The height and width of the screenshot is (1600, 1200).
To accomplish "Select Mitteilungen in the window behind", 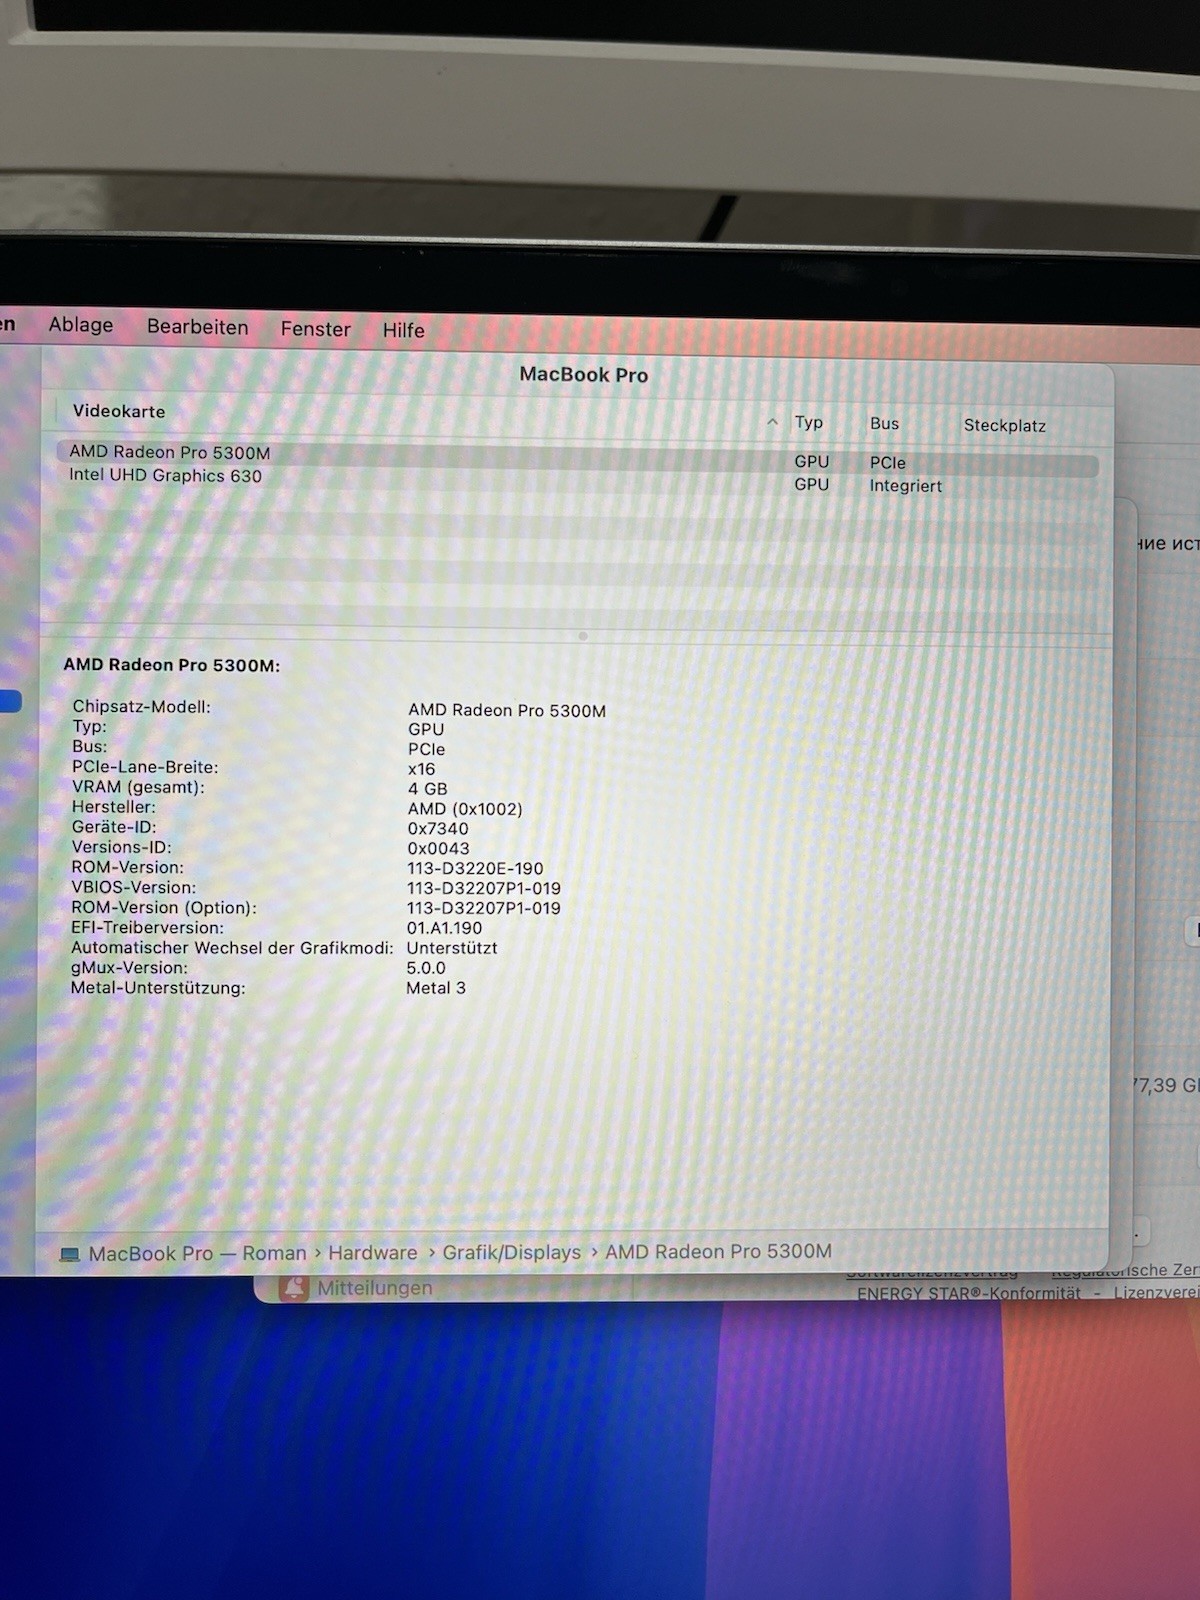I will (x=374, y=1288).
